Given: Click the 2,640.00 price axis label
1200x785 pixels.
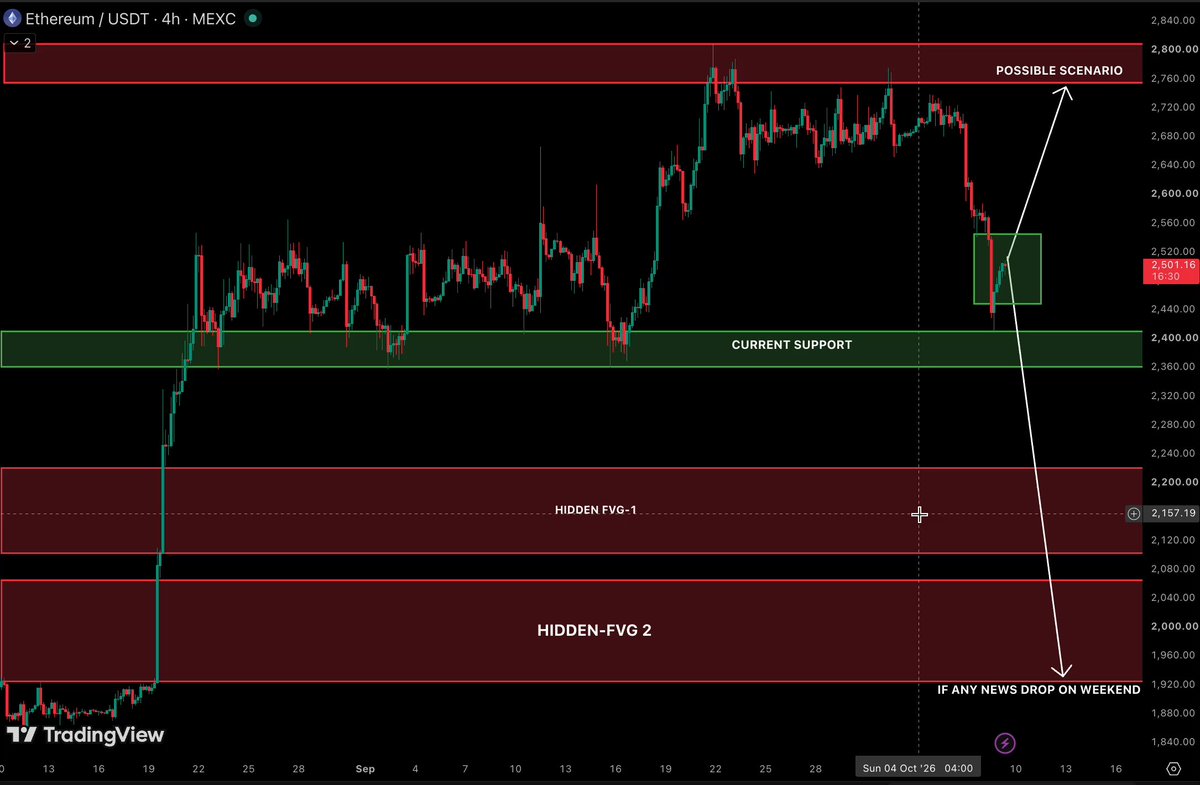Looking at the screenshot, I should [x=1174, y=165].
